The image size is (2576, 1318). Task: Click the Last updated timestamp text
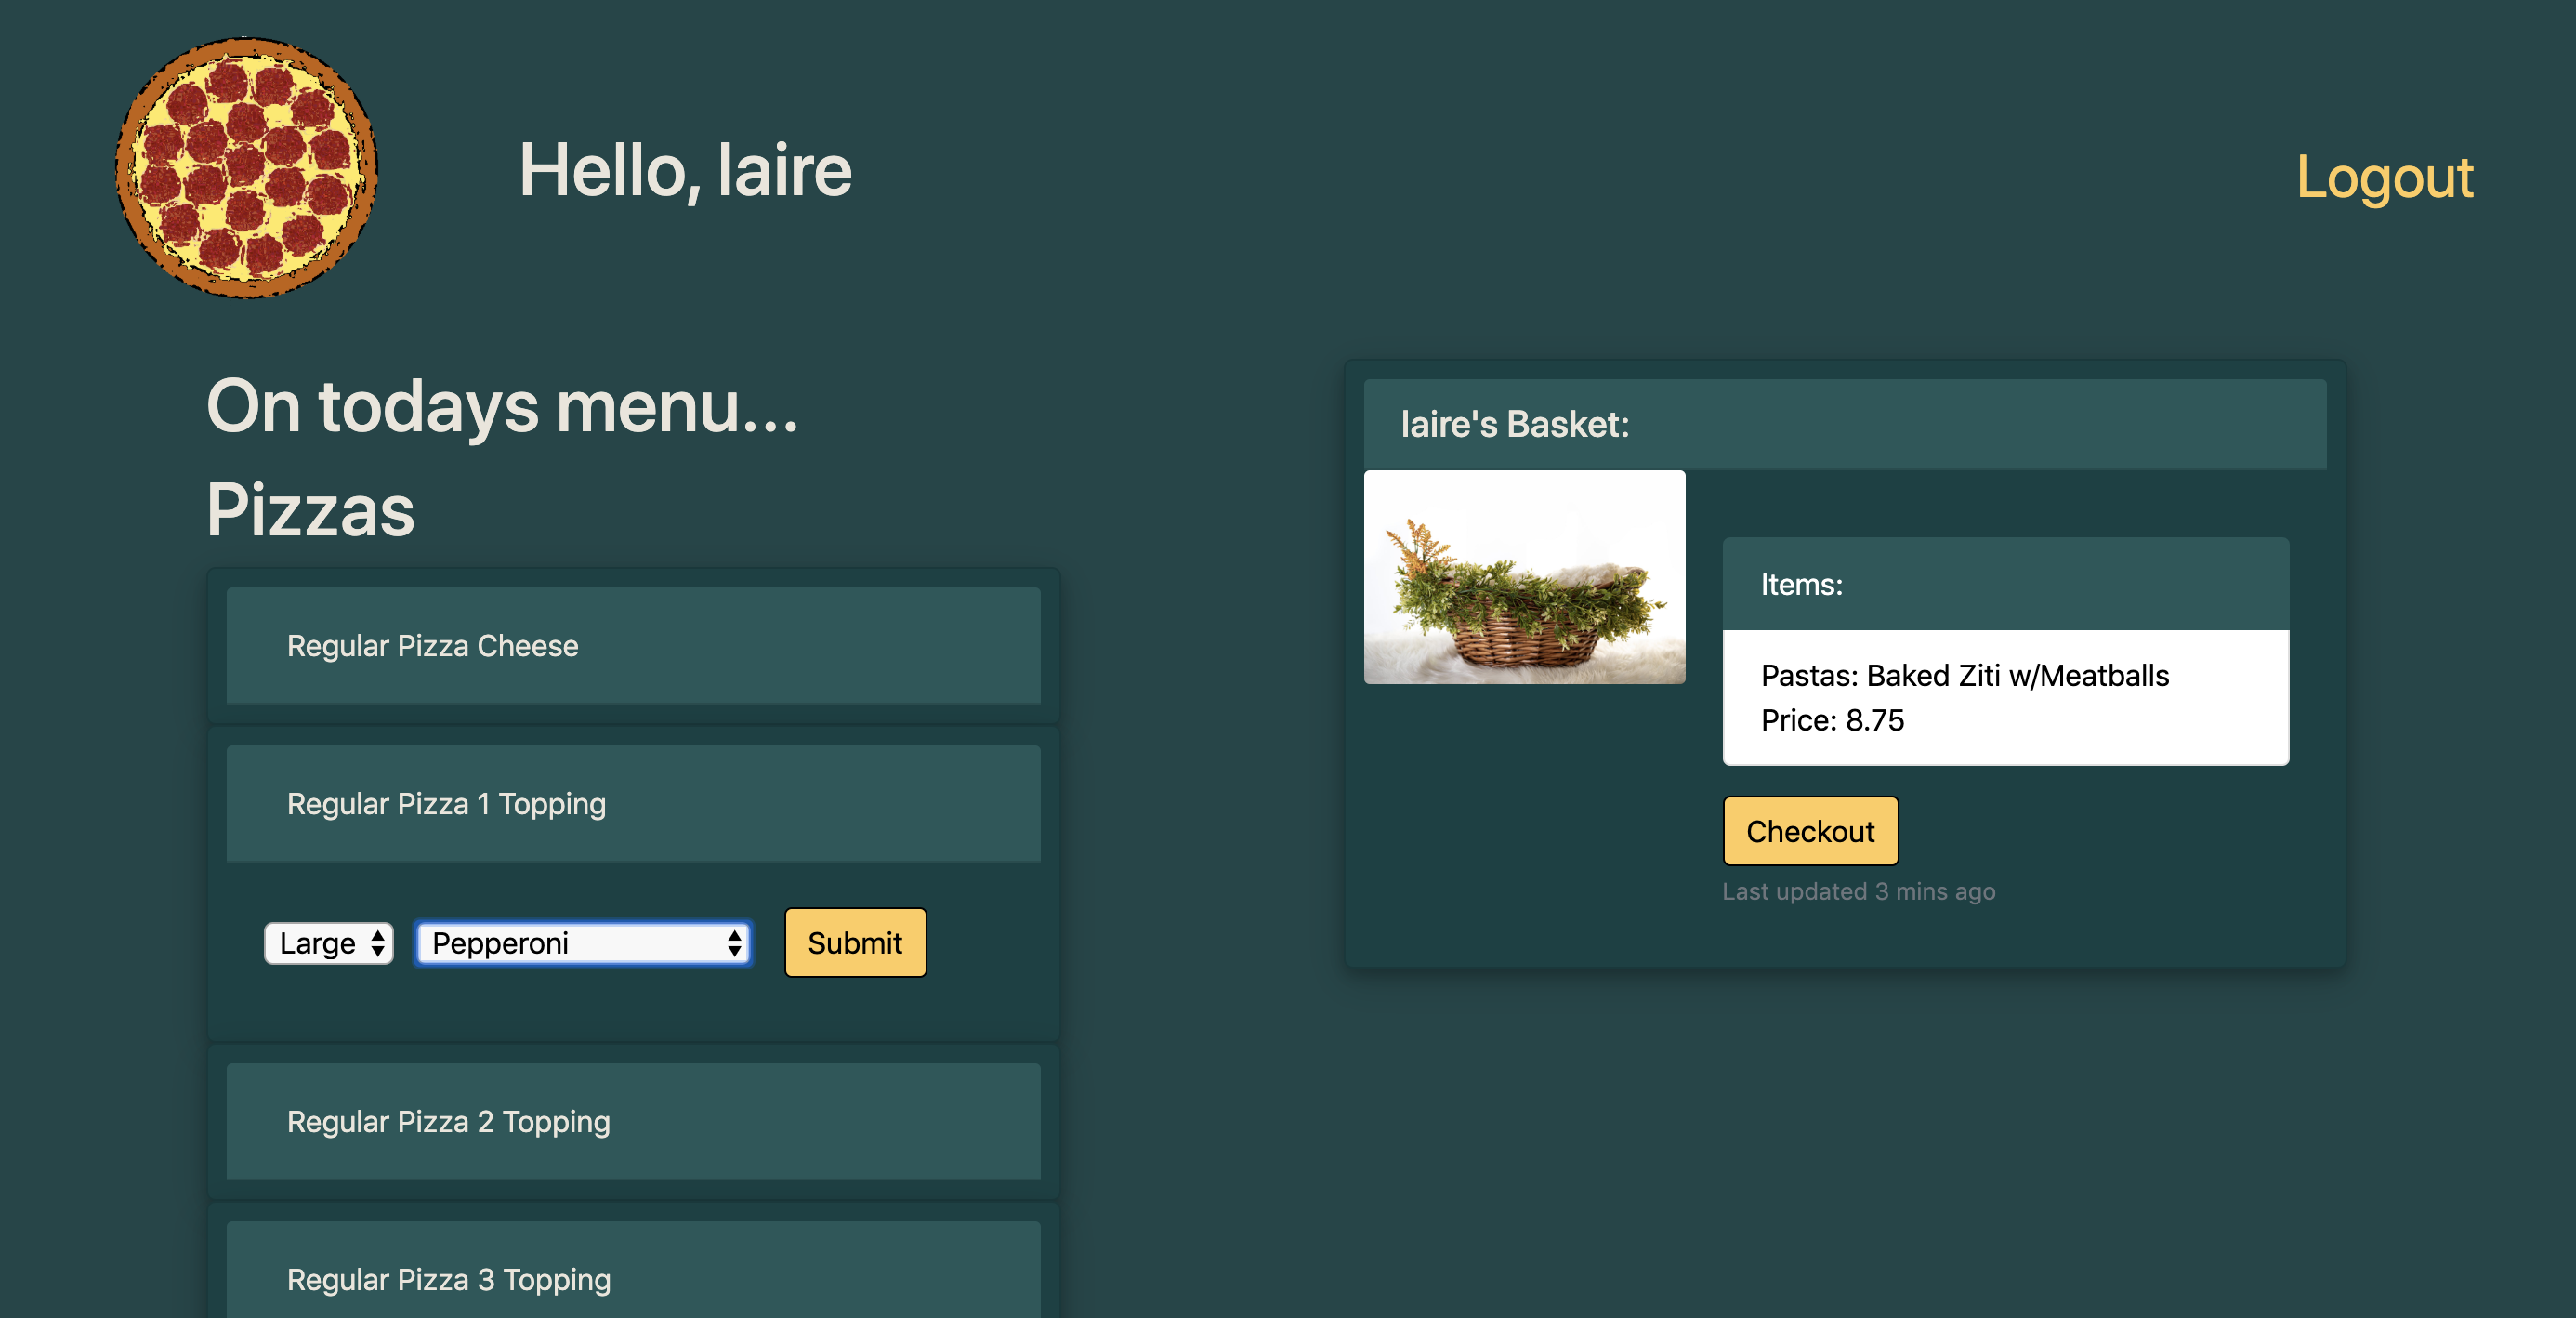tap(1857, 891)
